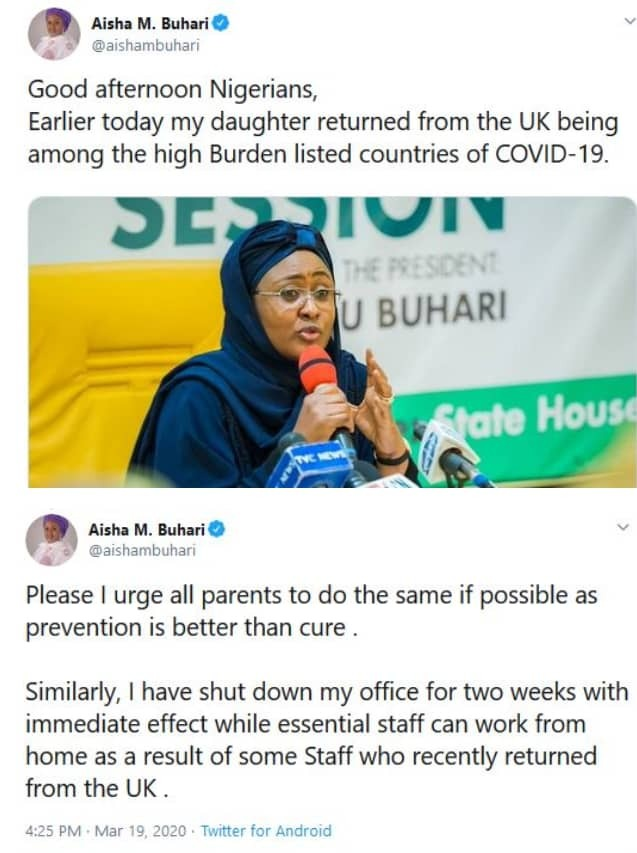
Task: Click the @aishambuhari handle in the first tweet
Action: pyautogui.click(x=144, y=44)
